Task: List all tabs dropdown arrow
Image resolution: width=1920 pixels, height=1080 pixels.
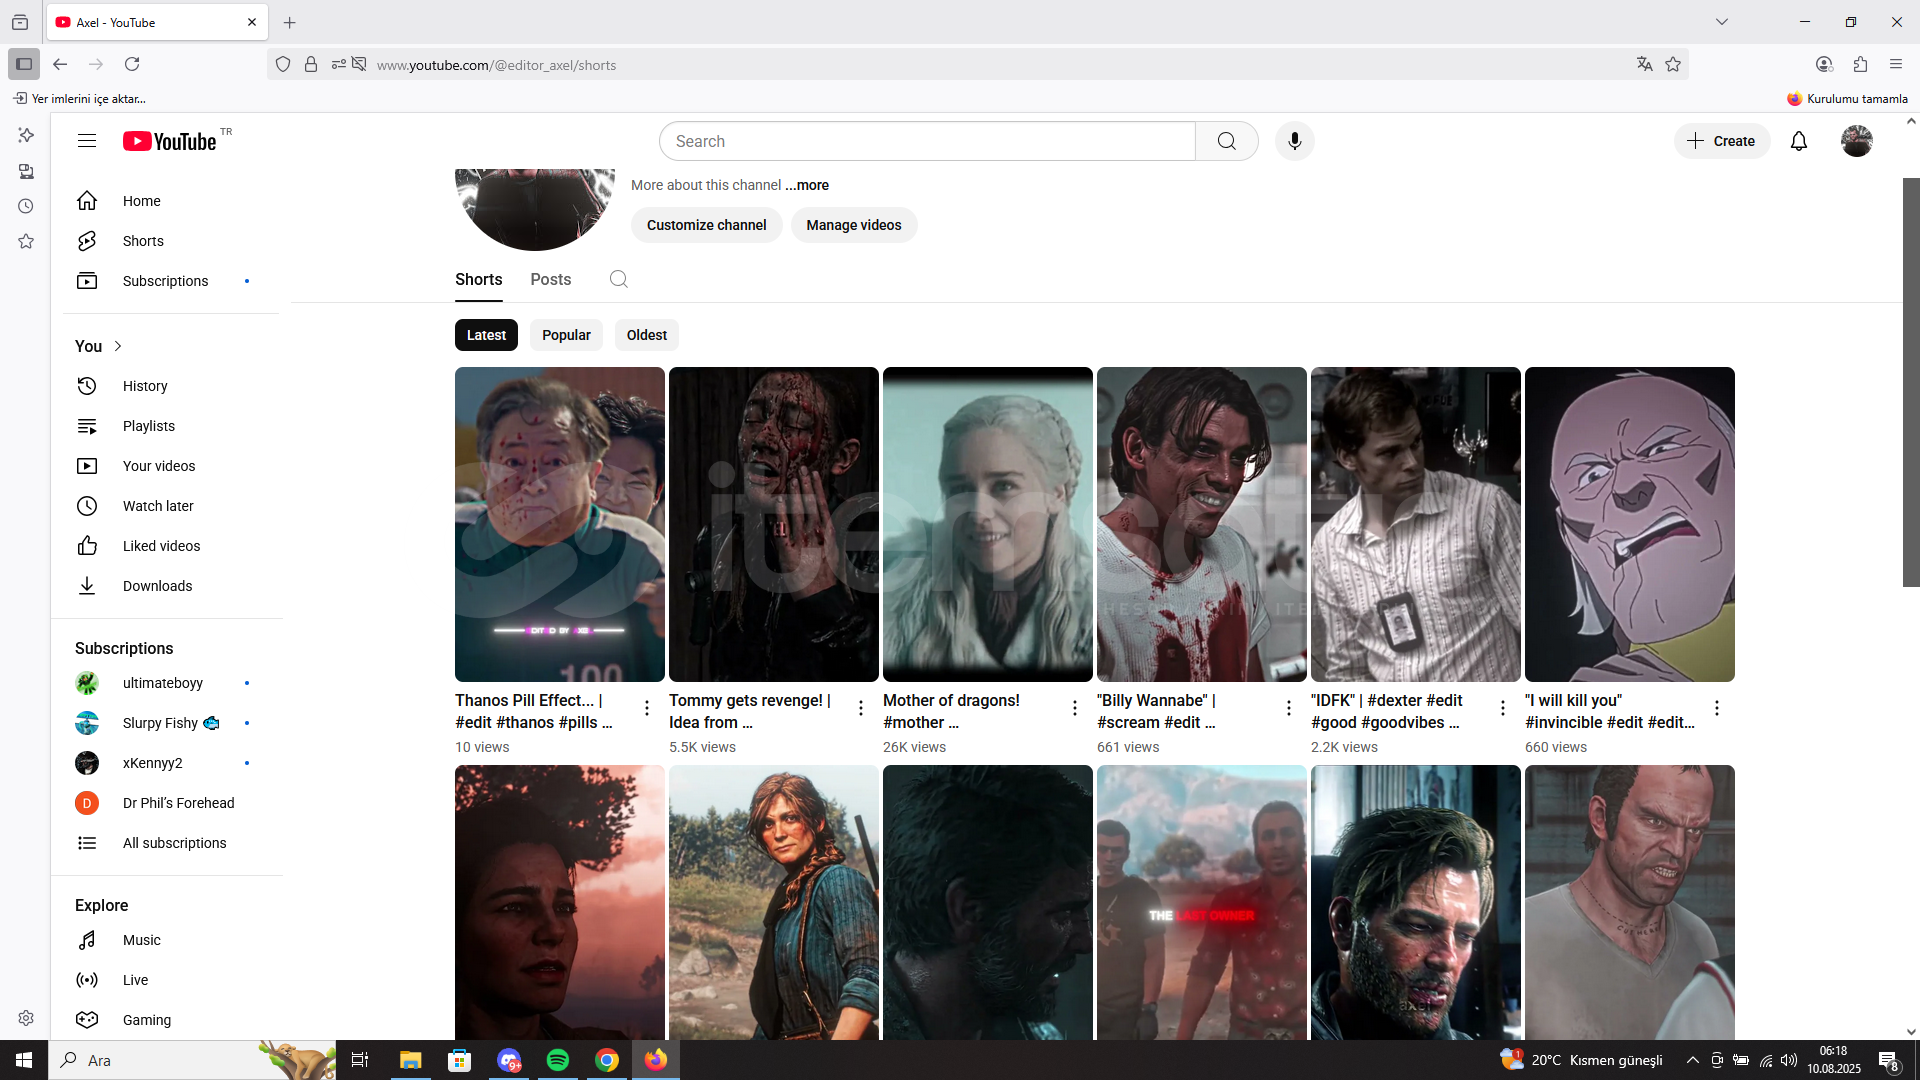Action: (x=1722, y=22)
